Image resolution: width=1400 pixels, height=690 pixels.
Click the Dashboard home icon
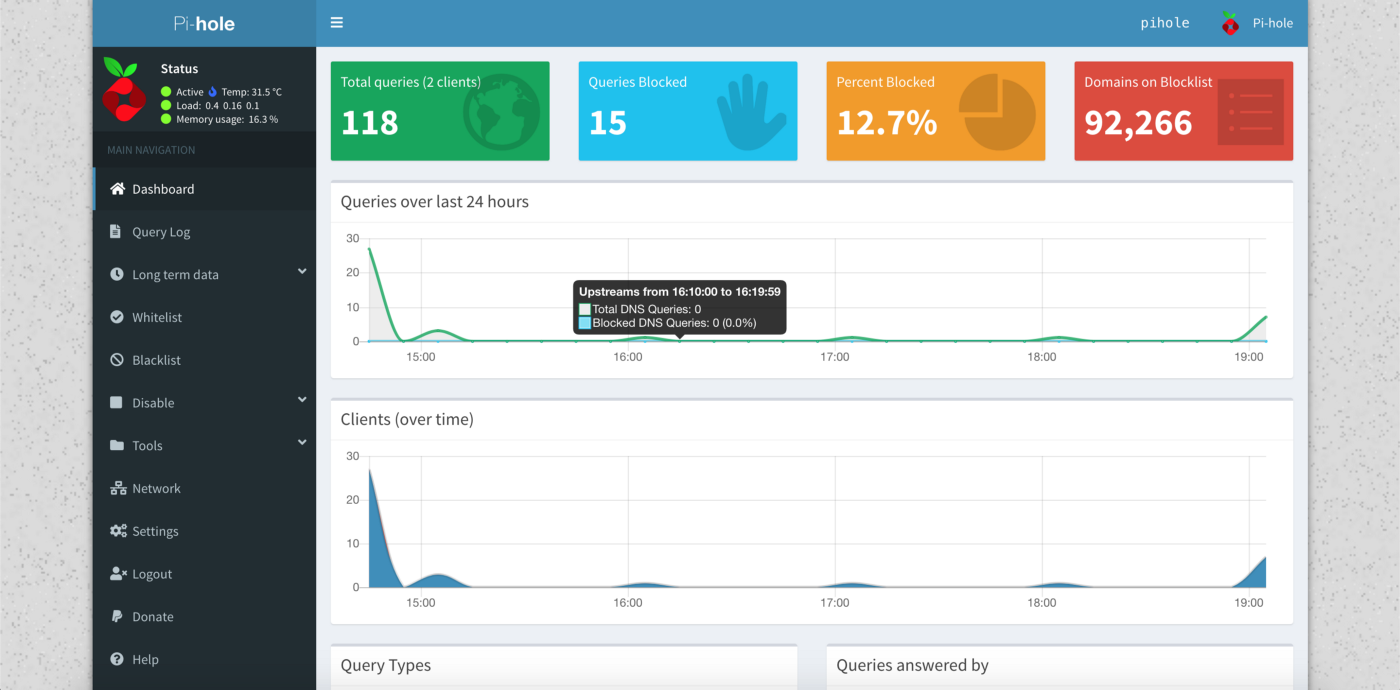pyautogui.click(x=118, y=188)
